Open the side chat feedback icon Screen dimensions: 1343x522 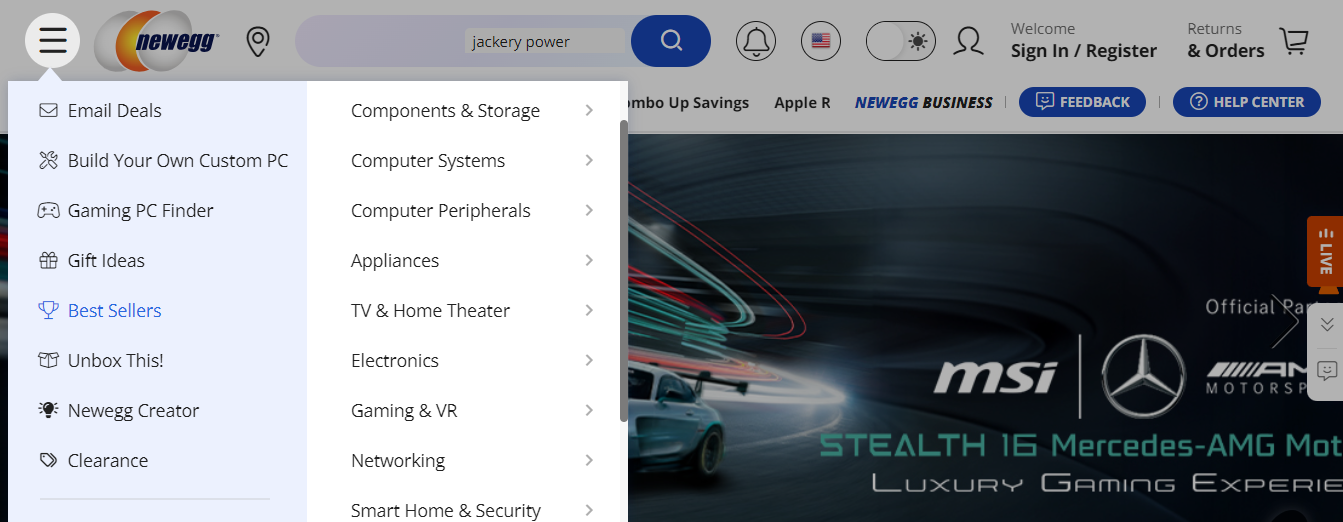tap(1327, 371)
